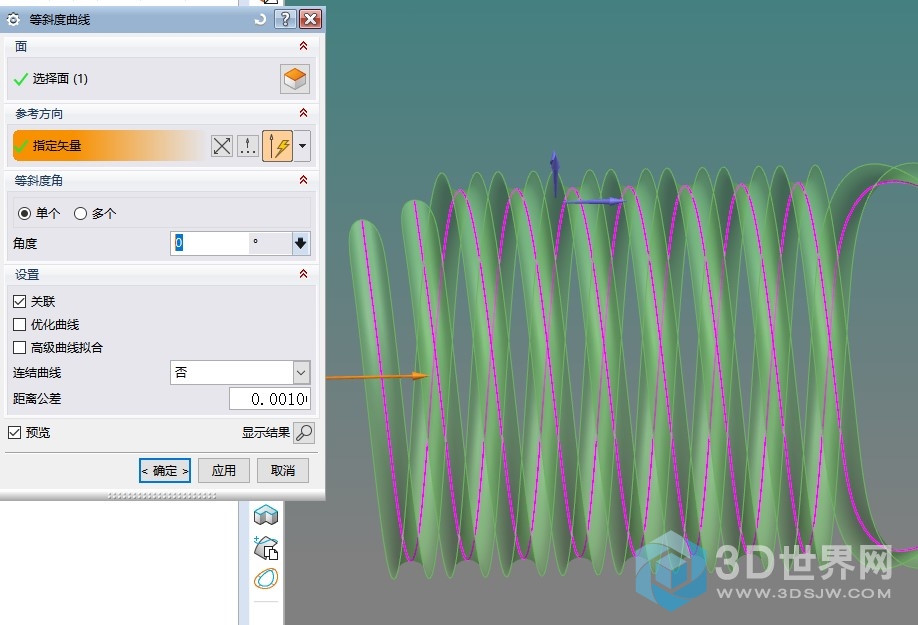This screenshot has height=625, width=918.
Task: Click the orange vector direction arrow
Action: pos(378,376)
